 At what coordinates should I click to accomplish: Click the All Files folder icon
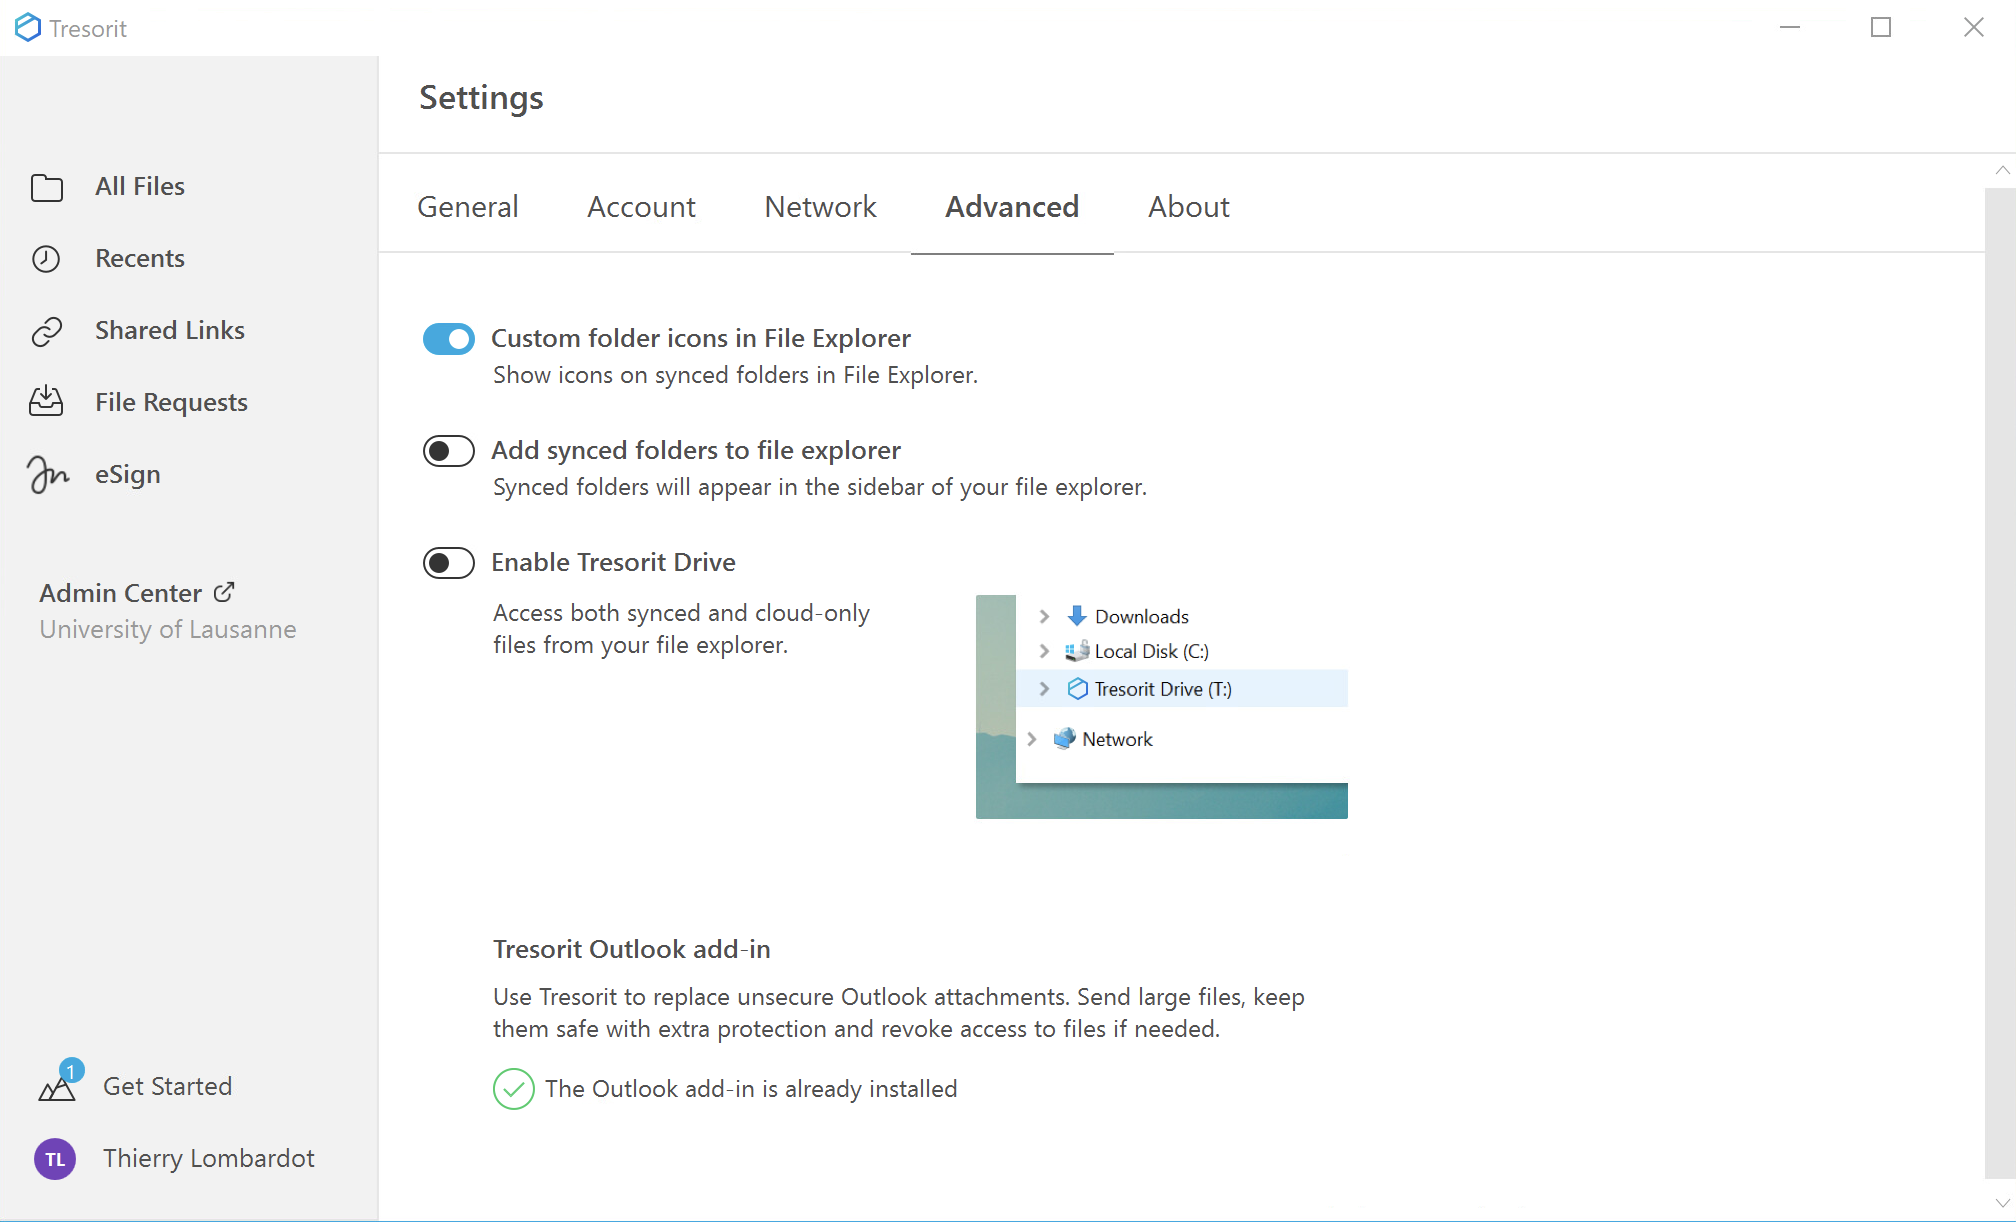pos(47,187)
